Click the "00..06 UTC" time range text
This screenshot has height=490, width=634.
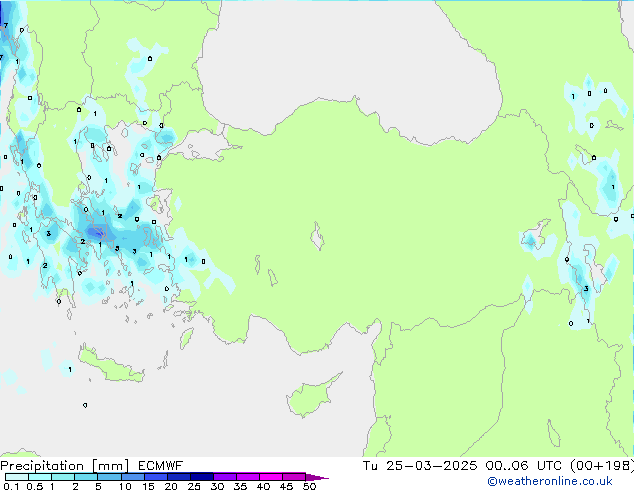coord(524,466)
